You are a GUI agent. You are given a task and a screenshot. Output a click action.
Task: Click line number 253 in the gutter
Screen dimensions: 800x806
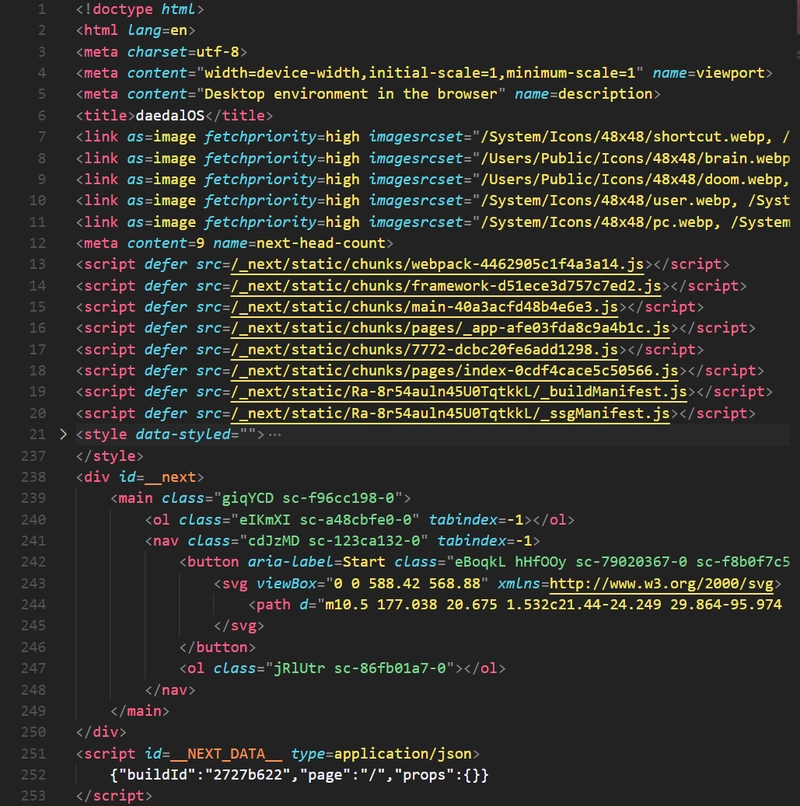coord(33,796)
